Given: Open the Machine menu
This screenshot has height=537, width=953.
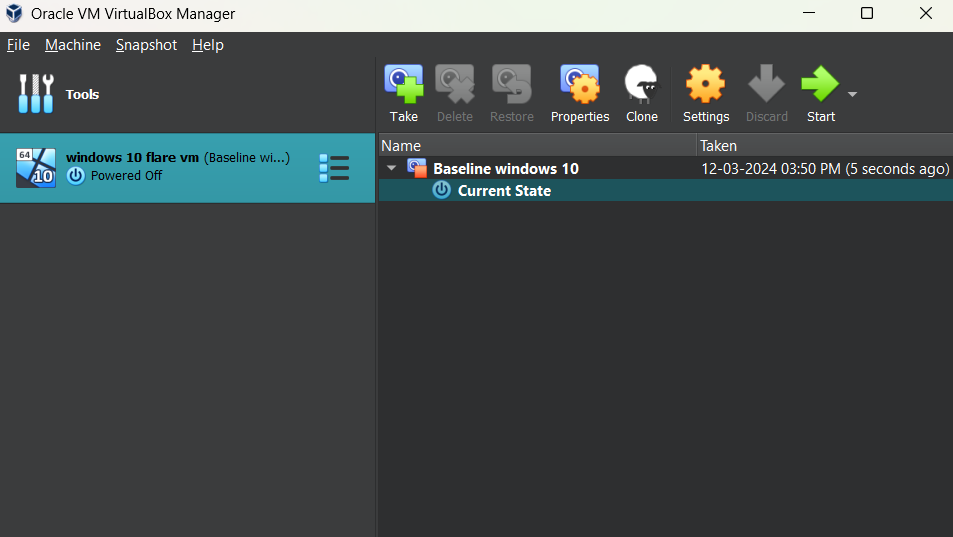Looking at the screenshot, I should pos(73,45).
